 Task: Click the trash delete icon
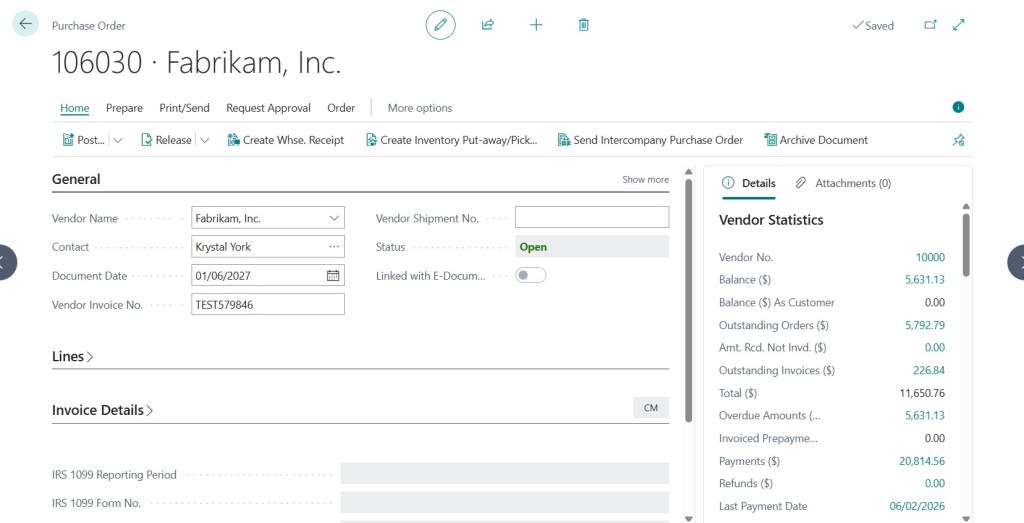pos(584,25)
